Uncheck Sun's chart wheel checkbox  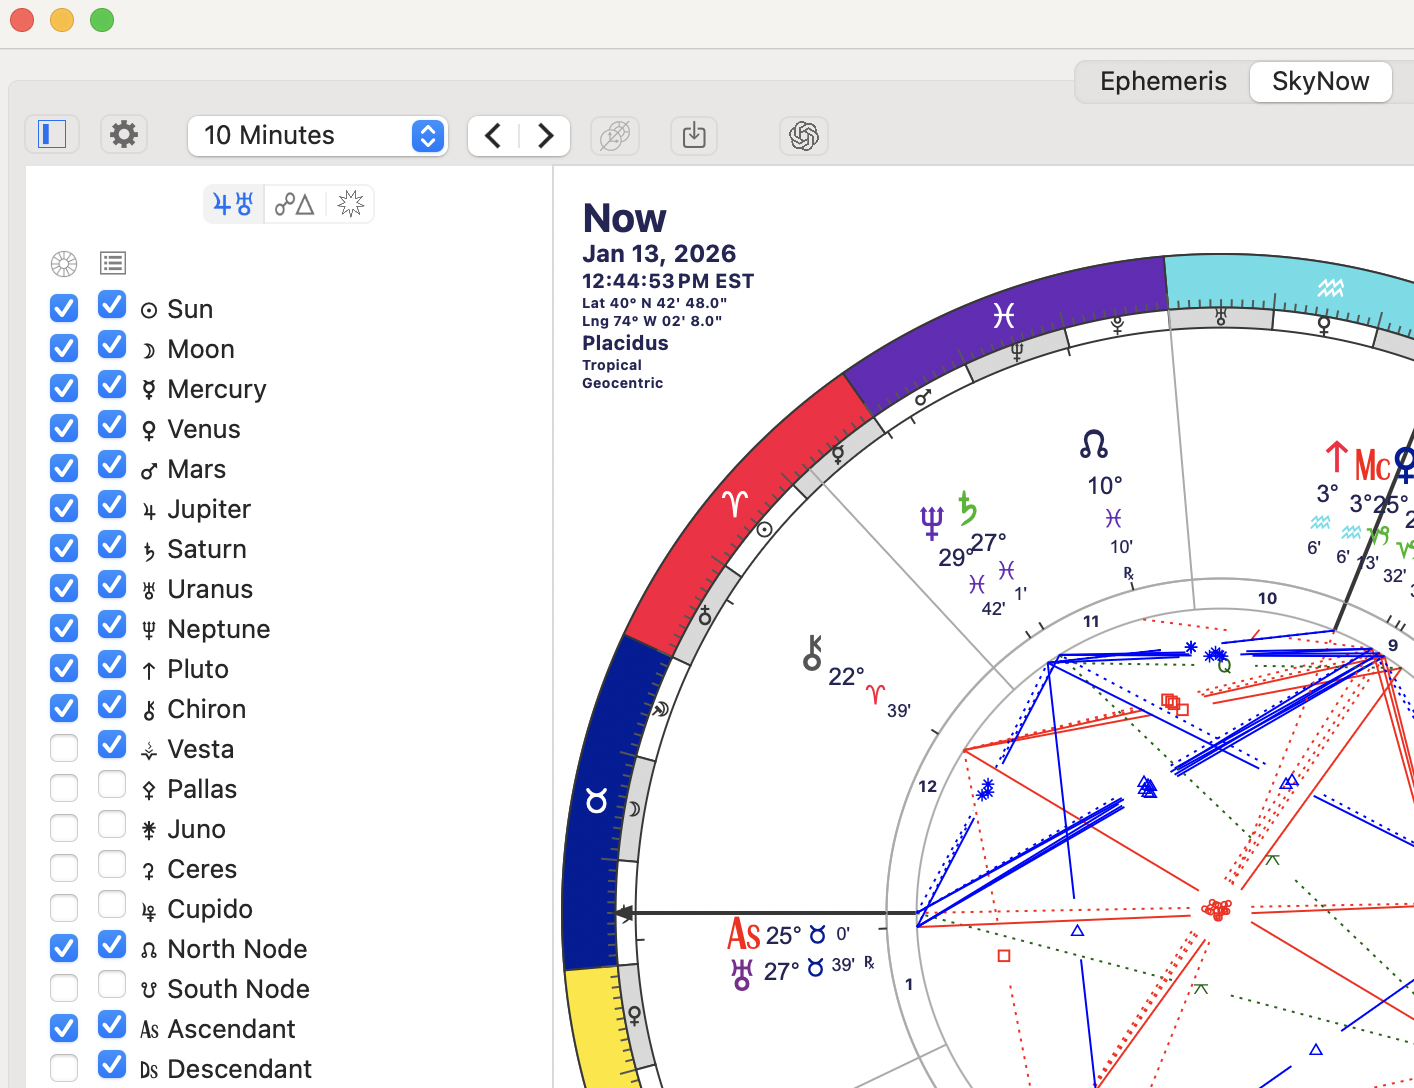[64, 308]
